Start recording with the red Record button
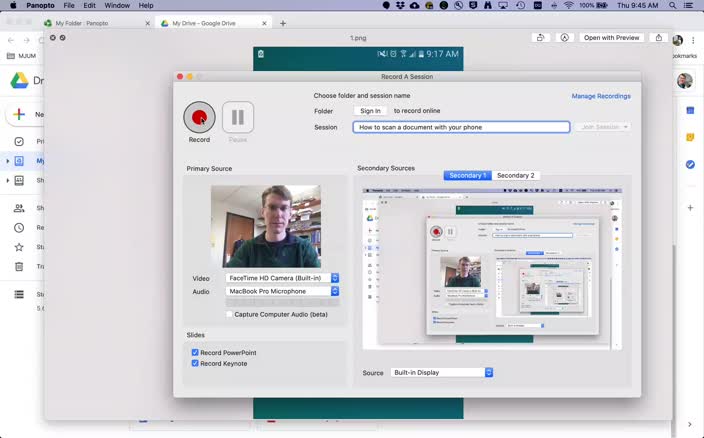Image resolution: width=704 pixels, height=438 pixels. pos(199,117)
